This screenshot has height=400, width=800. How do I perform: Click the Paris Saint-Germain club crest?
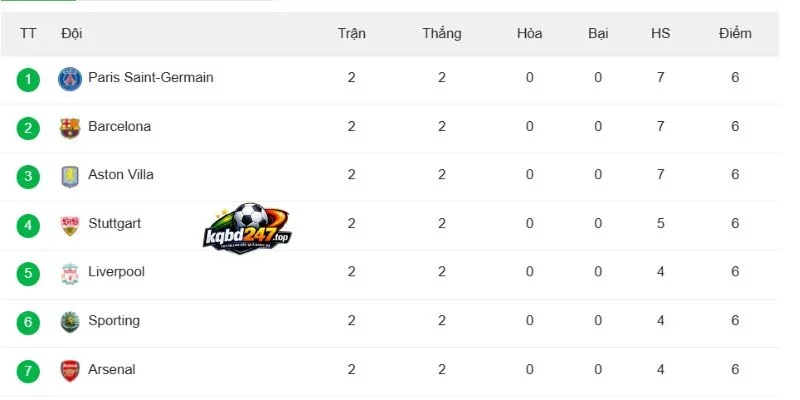pyautogui.click(x=70, y=79)
